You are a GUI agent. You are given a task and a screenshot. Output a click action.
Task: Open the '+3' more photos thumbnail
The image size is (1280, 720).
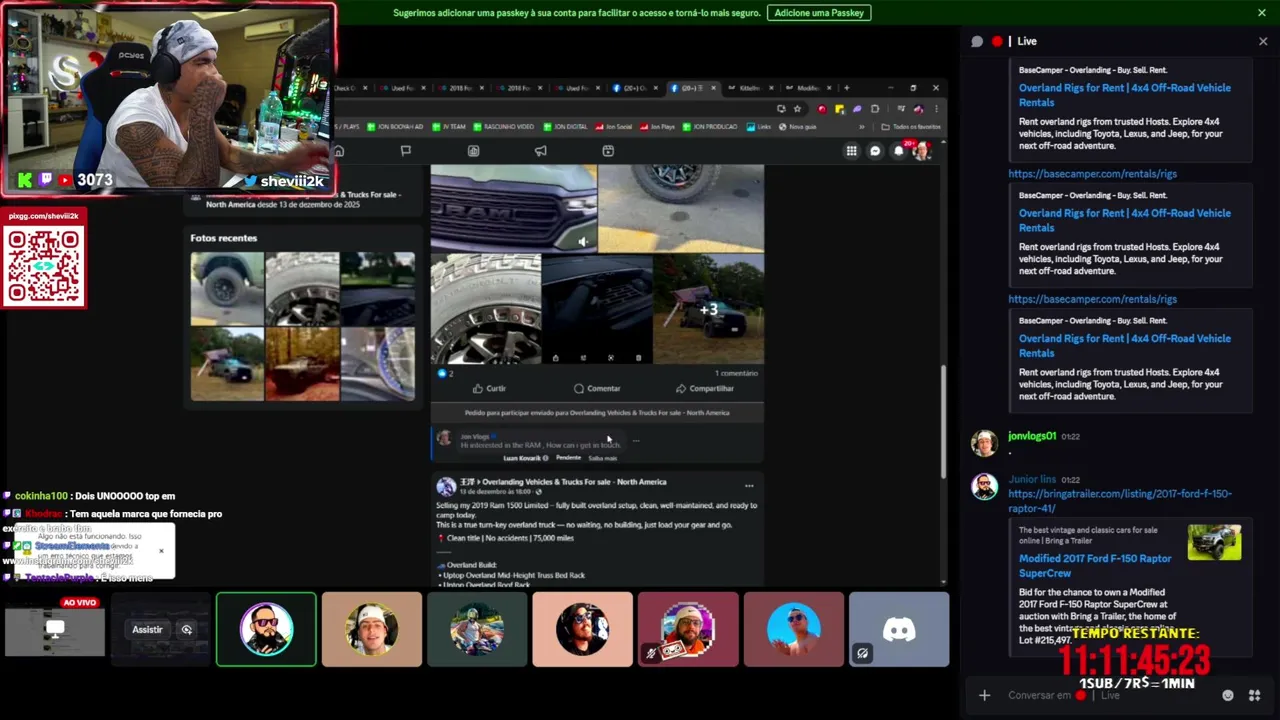click(709, 310)
